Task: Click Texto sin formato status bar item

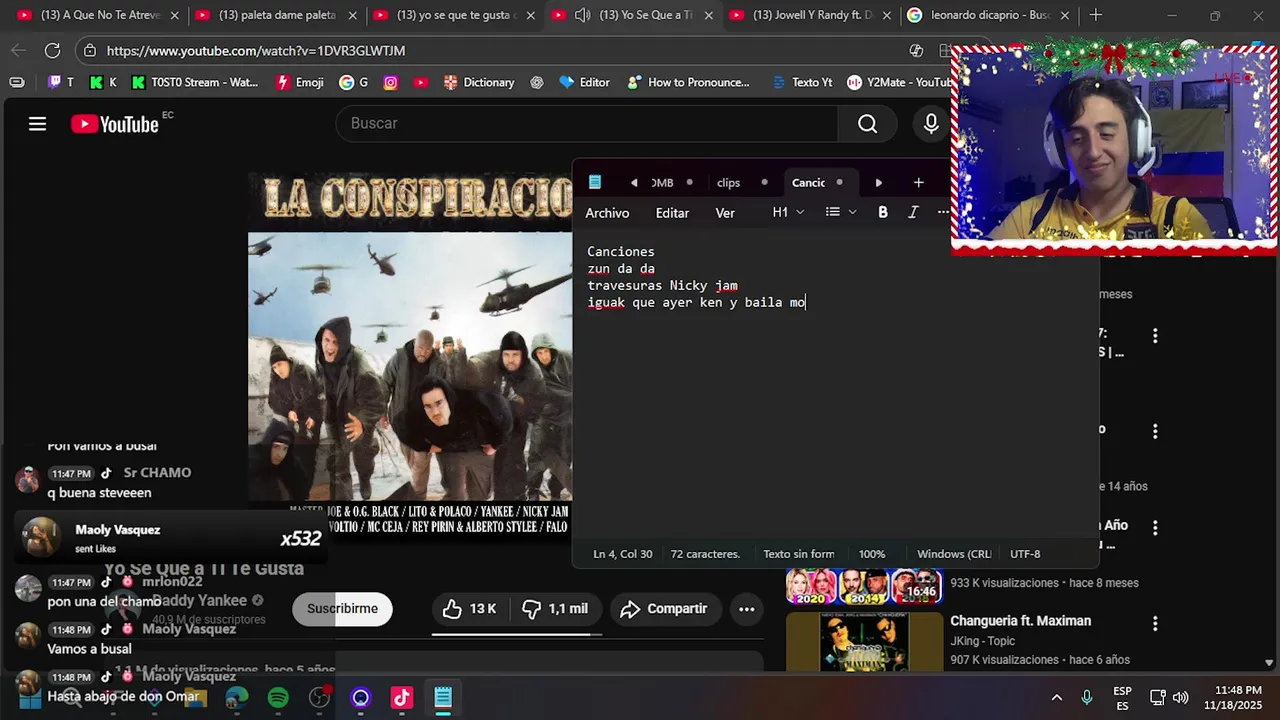Action: pyautogui.click(x=798, y=554)
